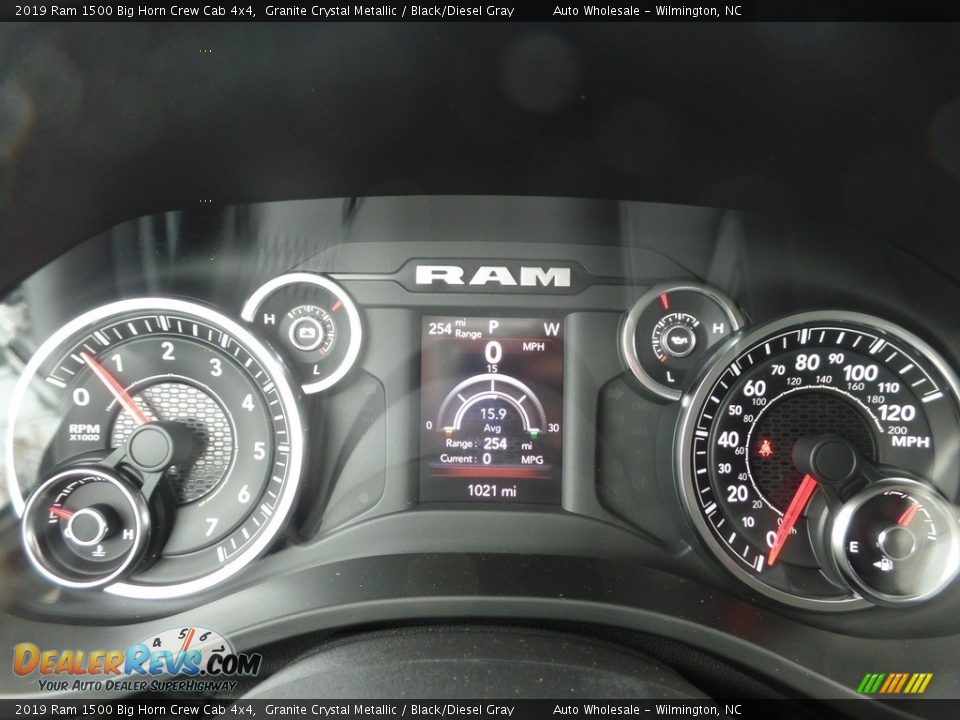
Task: Select the 1021 mi odometer reading
Action: click(x=490, y=490)
